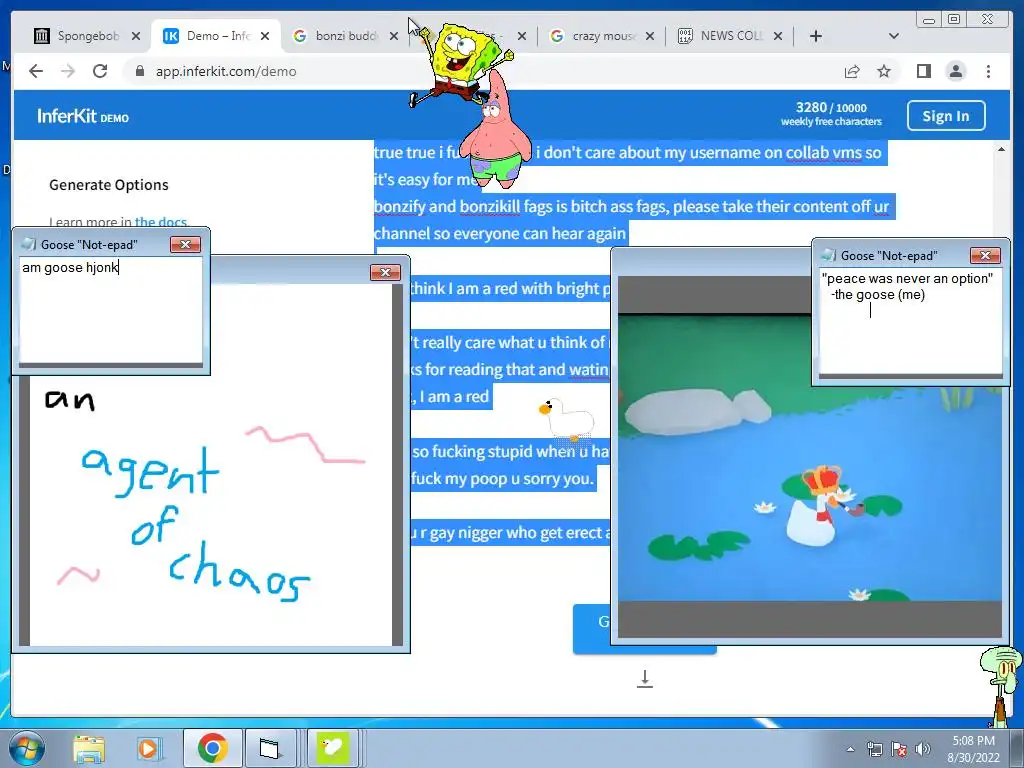Click the browser forward arrow
Image resolution: width=1024 pixels, height=768 pixels.
pyautogui.click(x=68, y=71)
